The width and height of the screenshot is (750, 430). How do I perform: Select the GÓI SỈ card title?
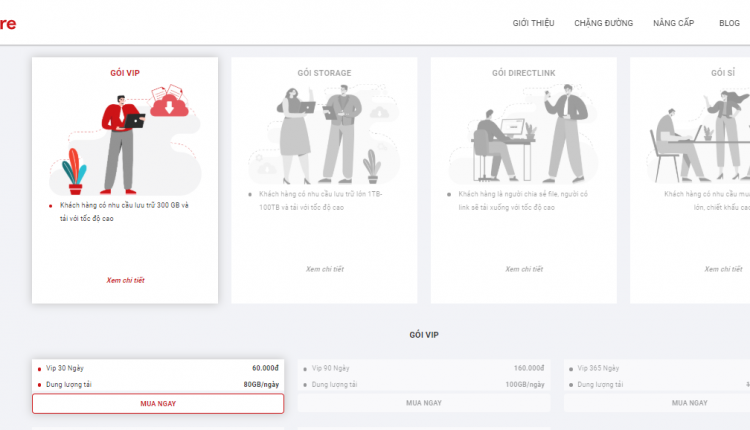pyautogui.click(x=723, y=73)
